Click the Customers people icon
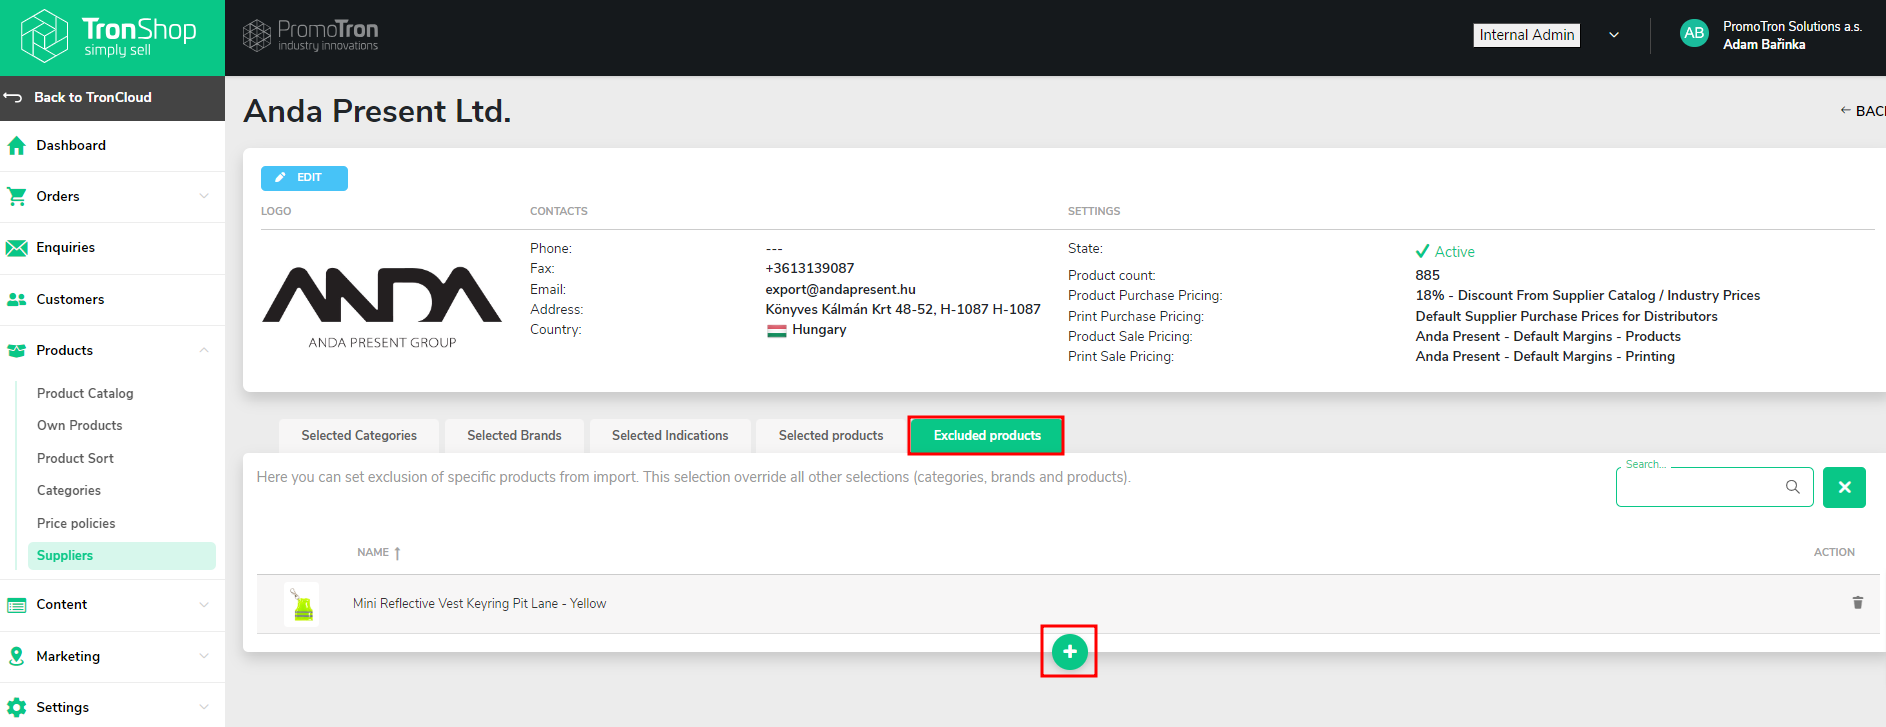 [16, 300]
